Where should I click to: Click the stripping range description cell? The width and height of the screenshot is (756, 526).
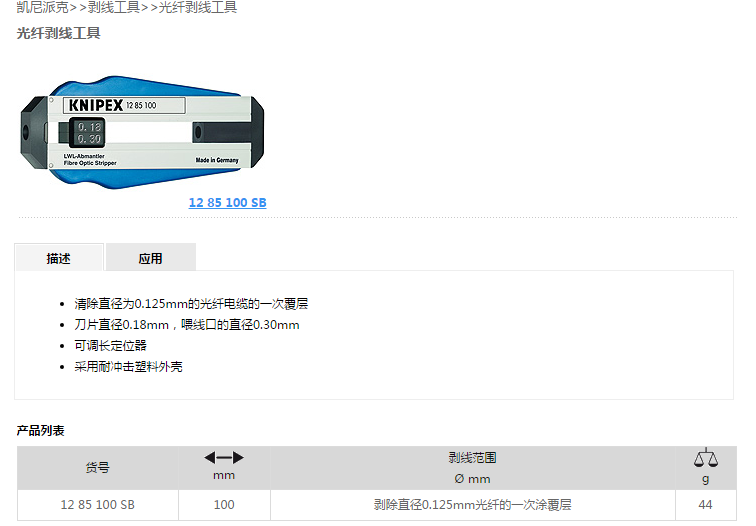(x=472, y=505)
